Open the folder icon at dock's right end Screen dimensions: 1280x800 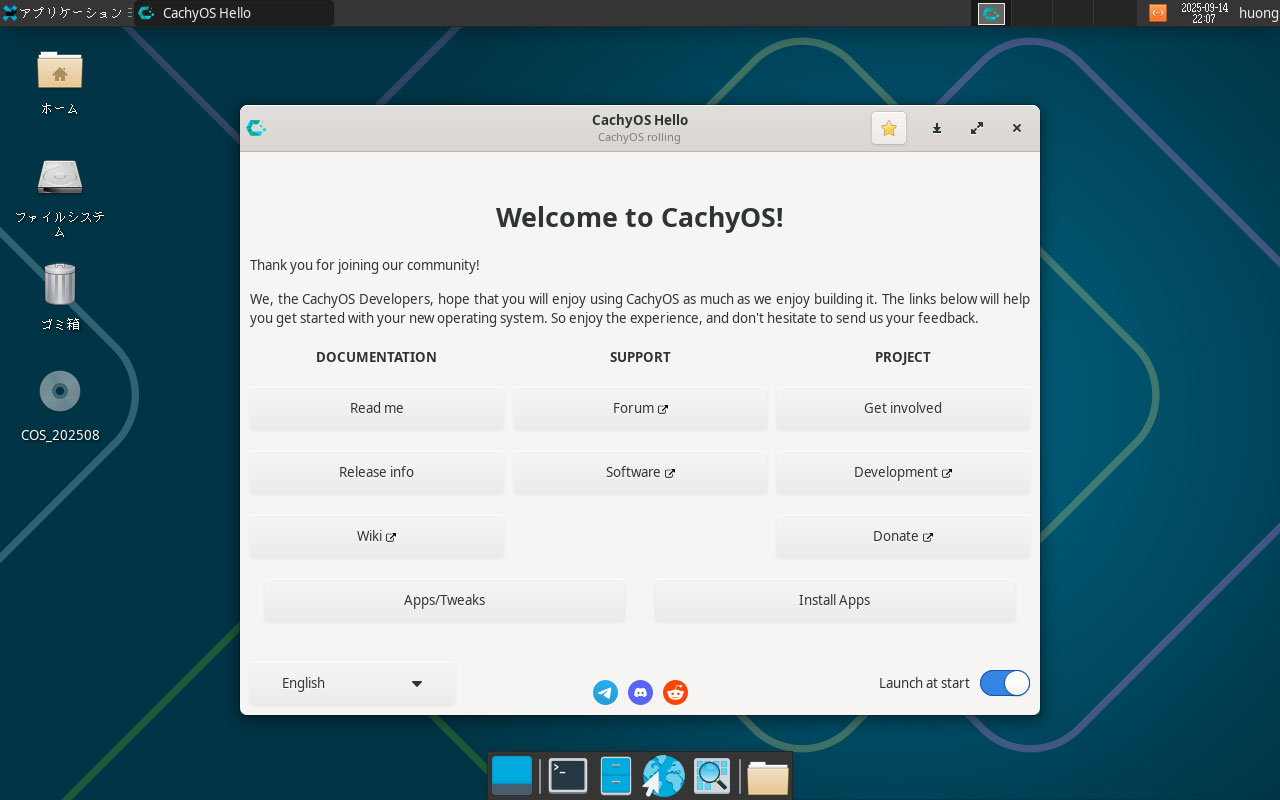point(768,777)
